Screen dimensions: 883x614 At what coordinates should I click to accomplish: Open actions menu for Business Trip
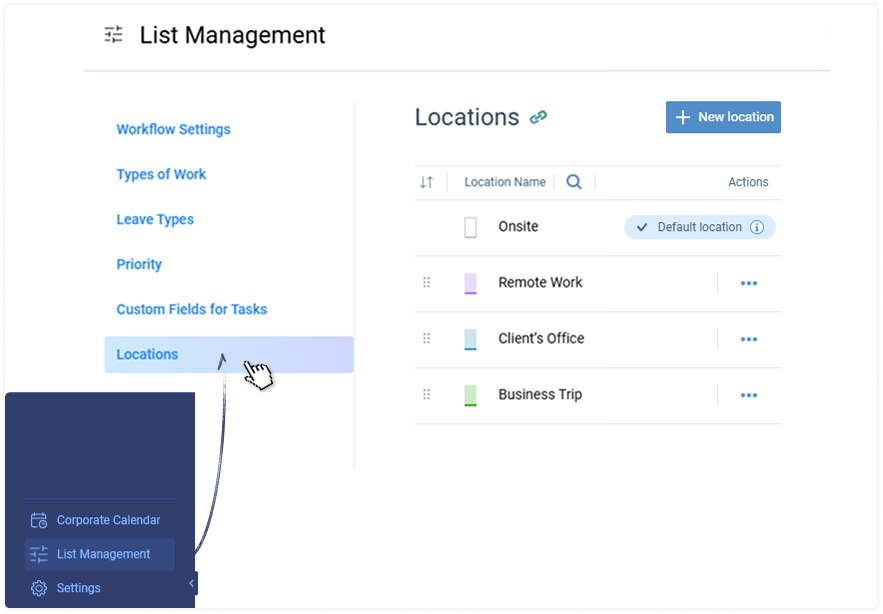748,395
